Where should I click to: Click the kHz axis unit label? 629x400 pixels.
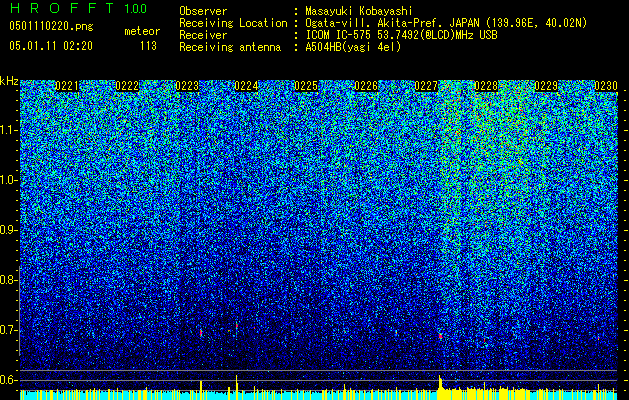click(x=9, y=81)
